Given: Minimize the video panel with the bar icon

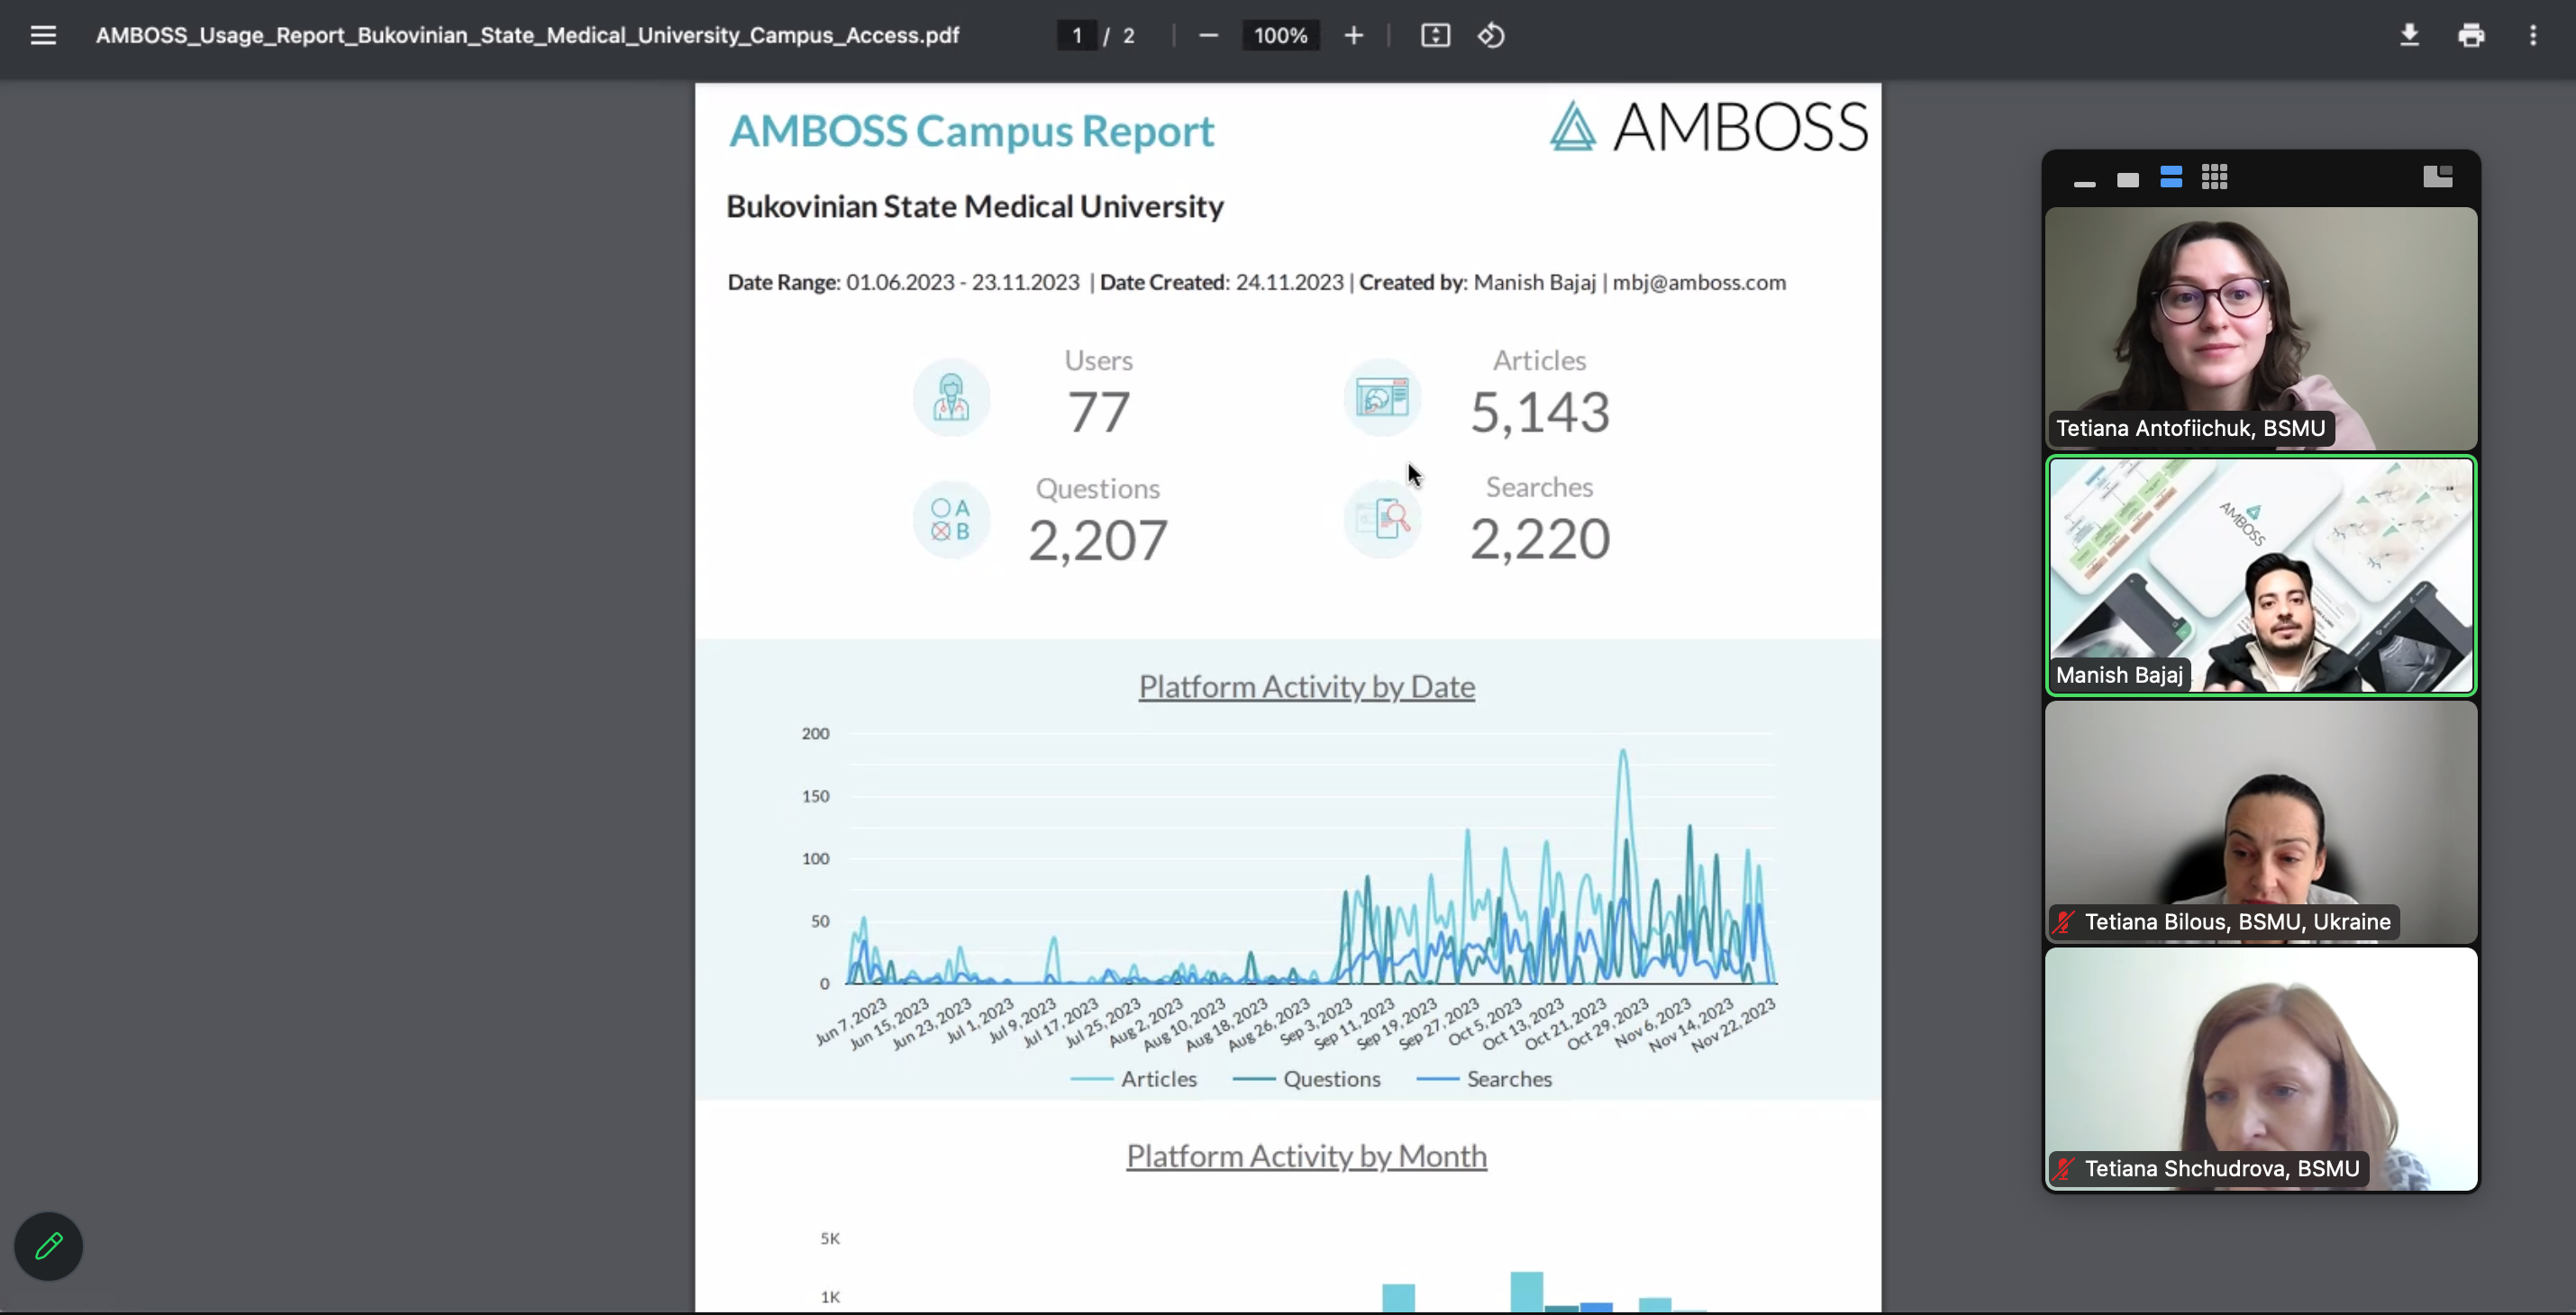Looking at the screenshot, I should click(2084, 183).
